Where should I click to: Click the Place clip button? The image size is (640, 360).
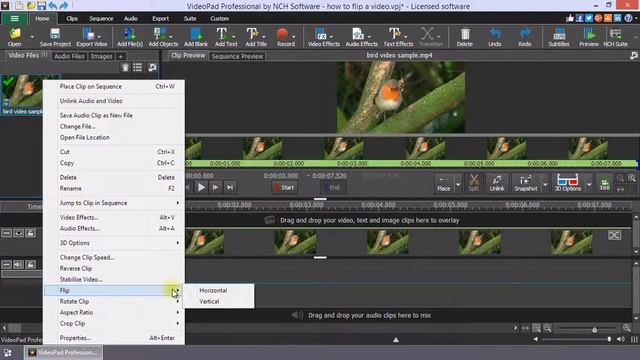(444, 183)
